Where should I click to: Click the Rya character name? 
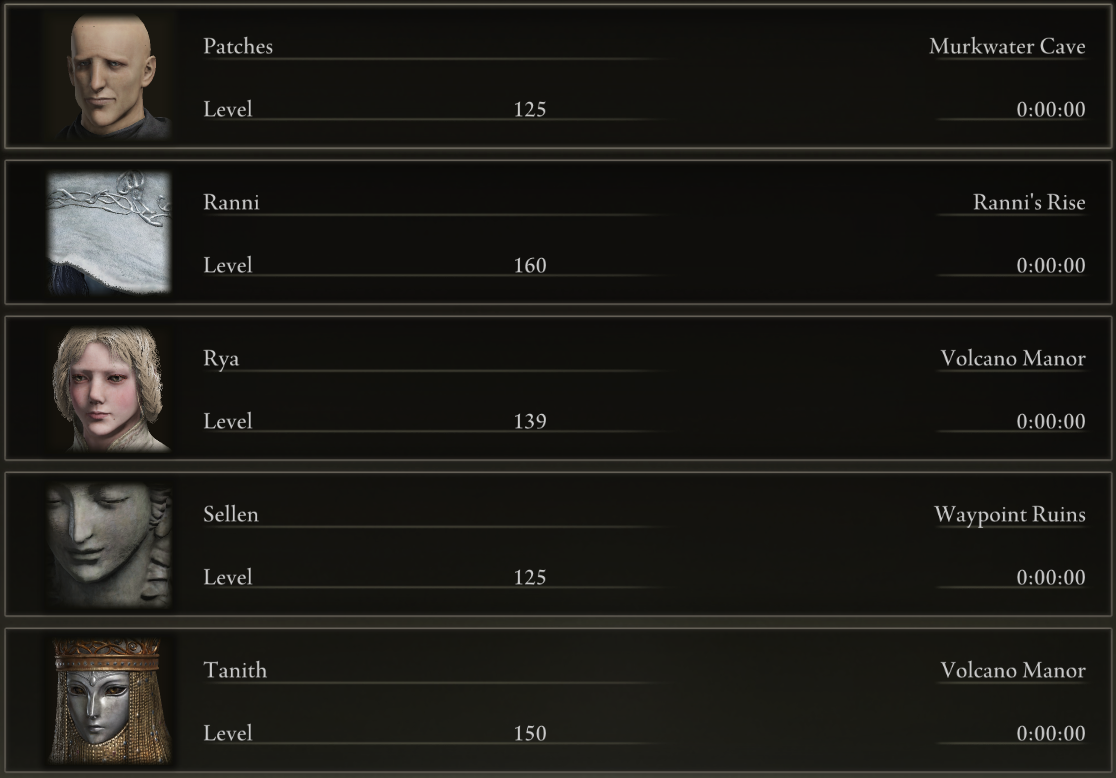(x=221, y=359)
